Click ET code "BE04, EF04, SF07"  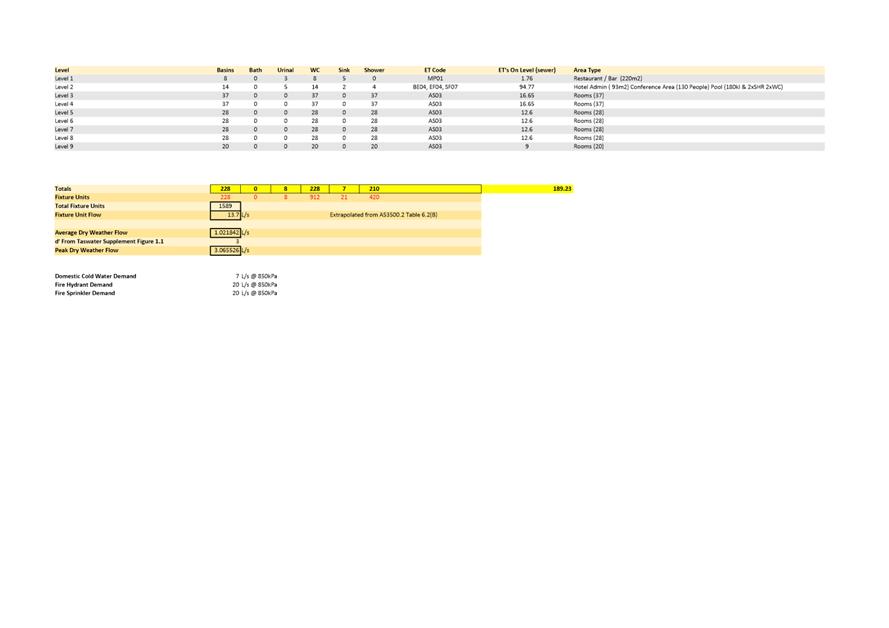pyautogui.click(x=435, y=87)
